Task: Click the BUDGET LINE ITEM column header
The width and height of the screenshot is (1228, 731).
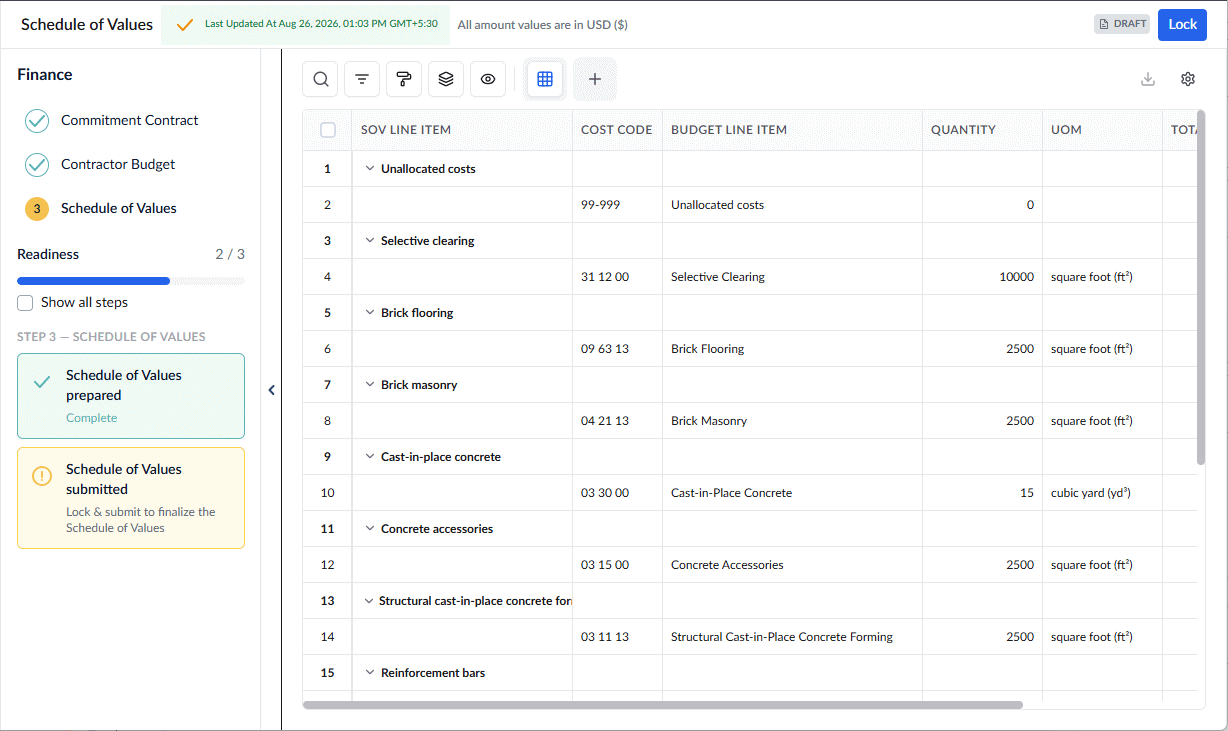Action: pyautogui.click(x=792, y=130)
